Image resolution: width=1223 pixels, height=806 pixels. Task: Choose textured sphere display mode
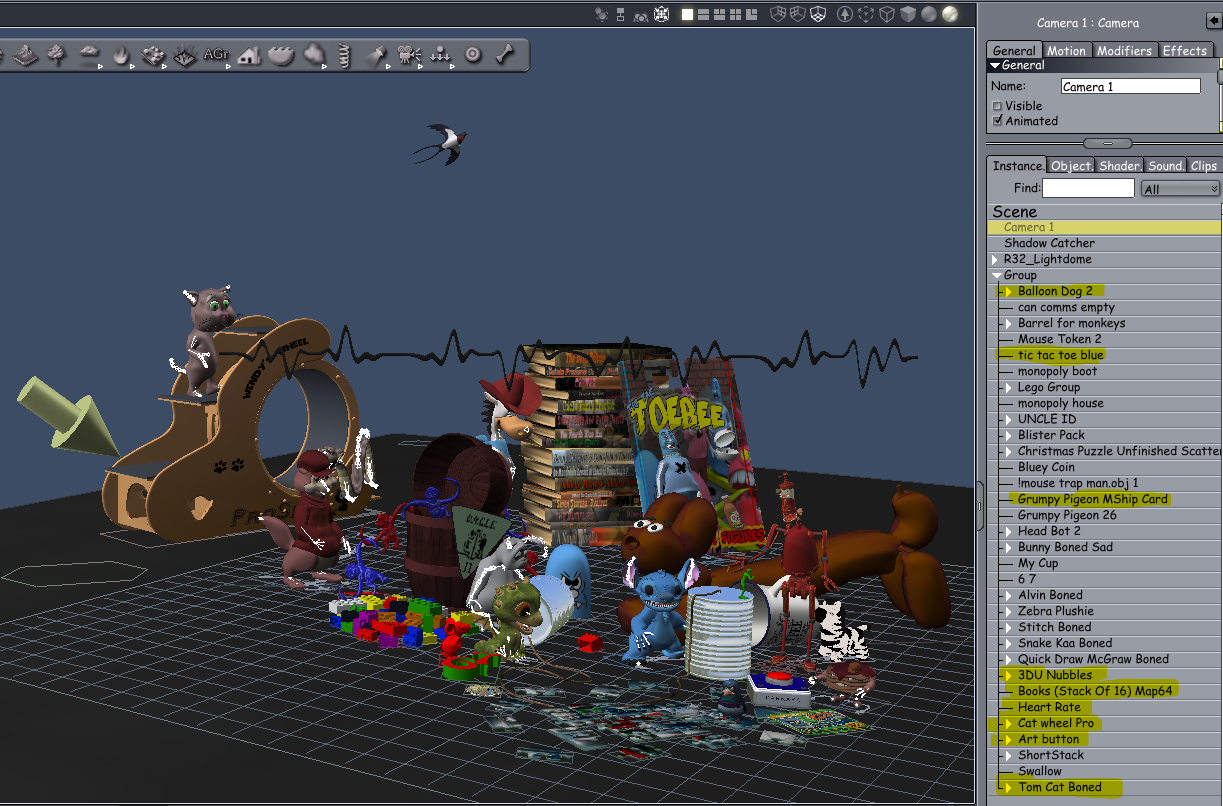949,14
